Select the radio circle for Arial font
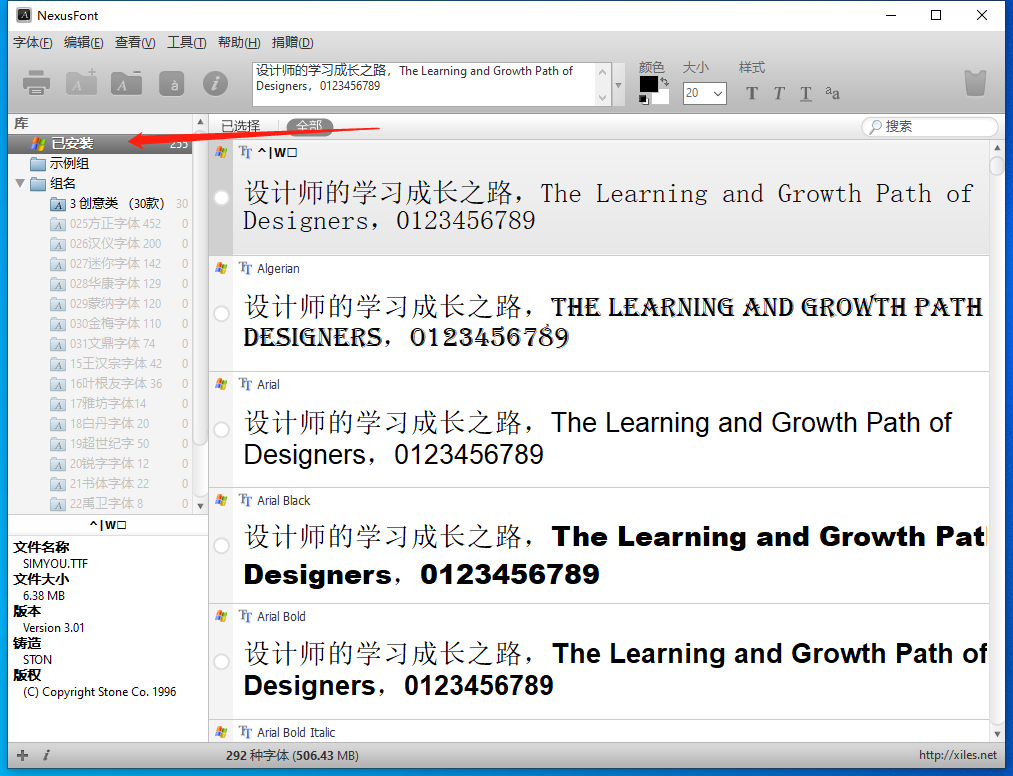The height and width of the screenshot is (776, 1013). click(x=222, y=430)
